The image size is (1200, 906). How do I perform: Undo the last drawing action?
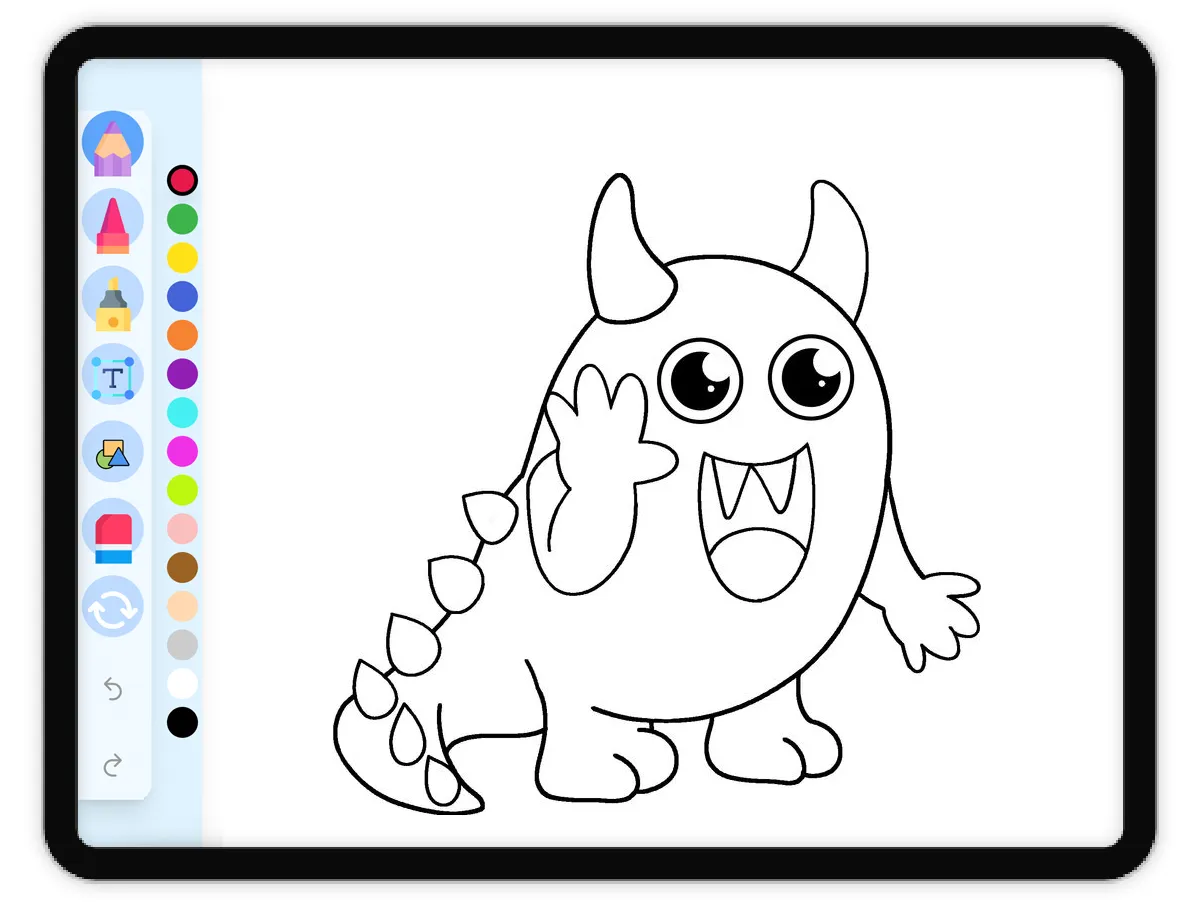pos(113,689)
